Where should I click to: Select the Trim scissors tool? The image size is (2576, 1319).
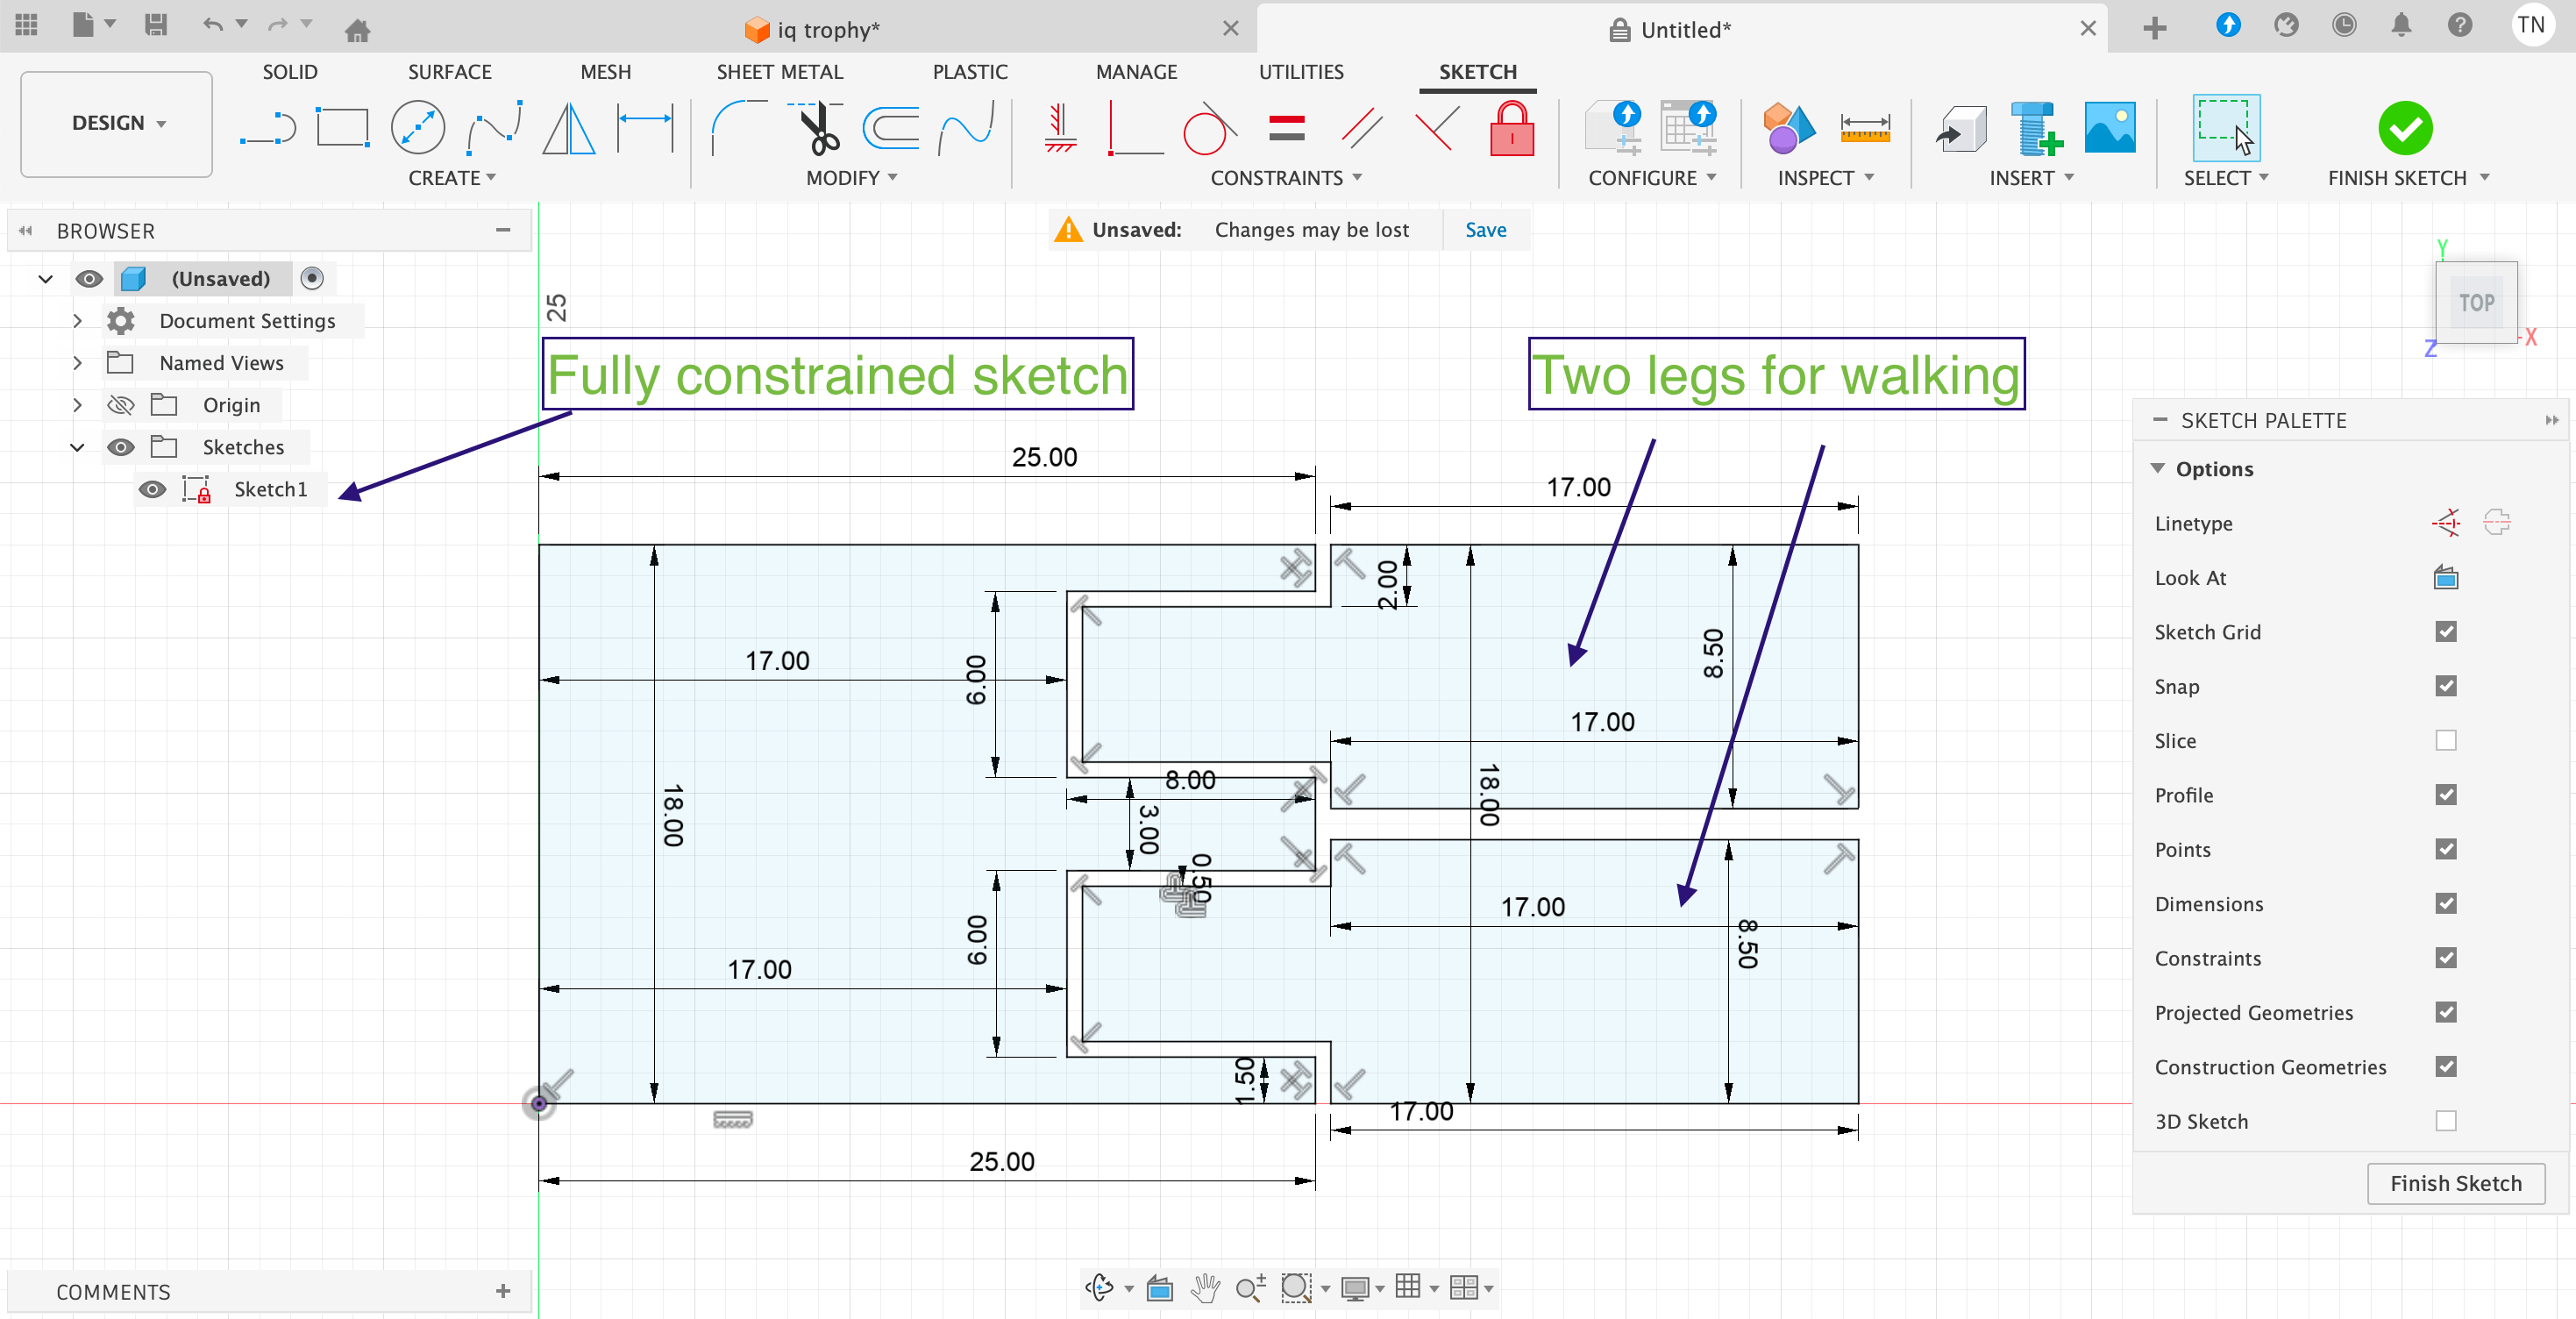coord(819,129)
